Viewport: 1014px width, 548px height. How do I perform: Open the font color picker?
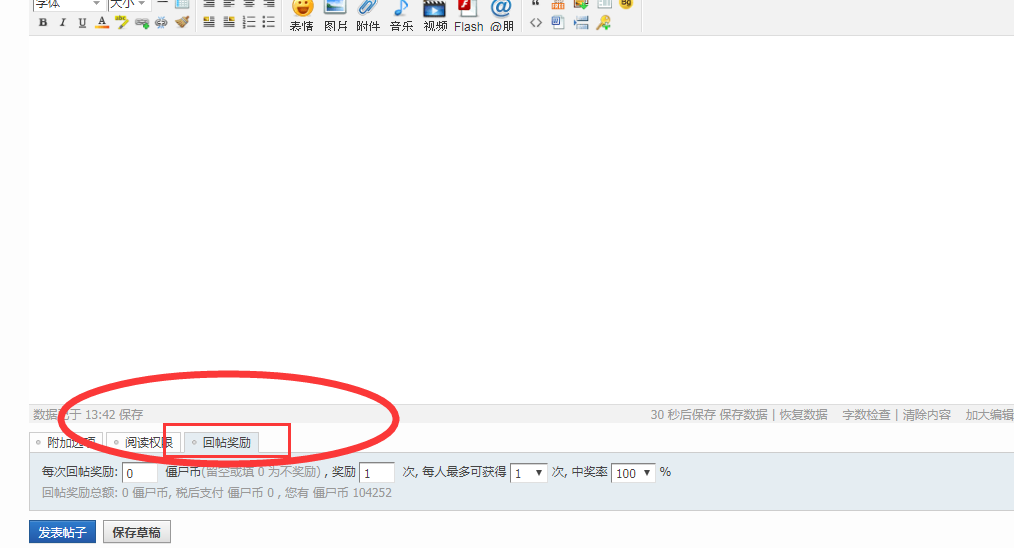coord(102,22)
